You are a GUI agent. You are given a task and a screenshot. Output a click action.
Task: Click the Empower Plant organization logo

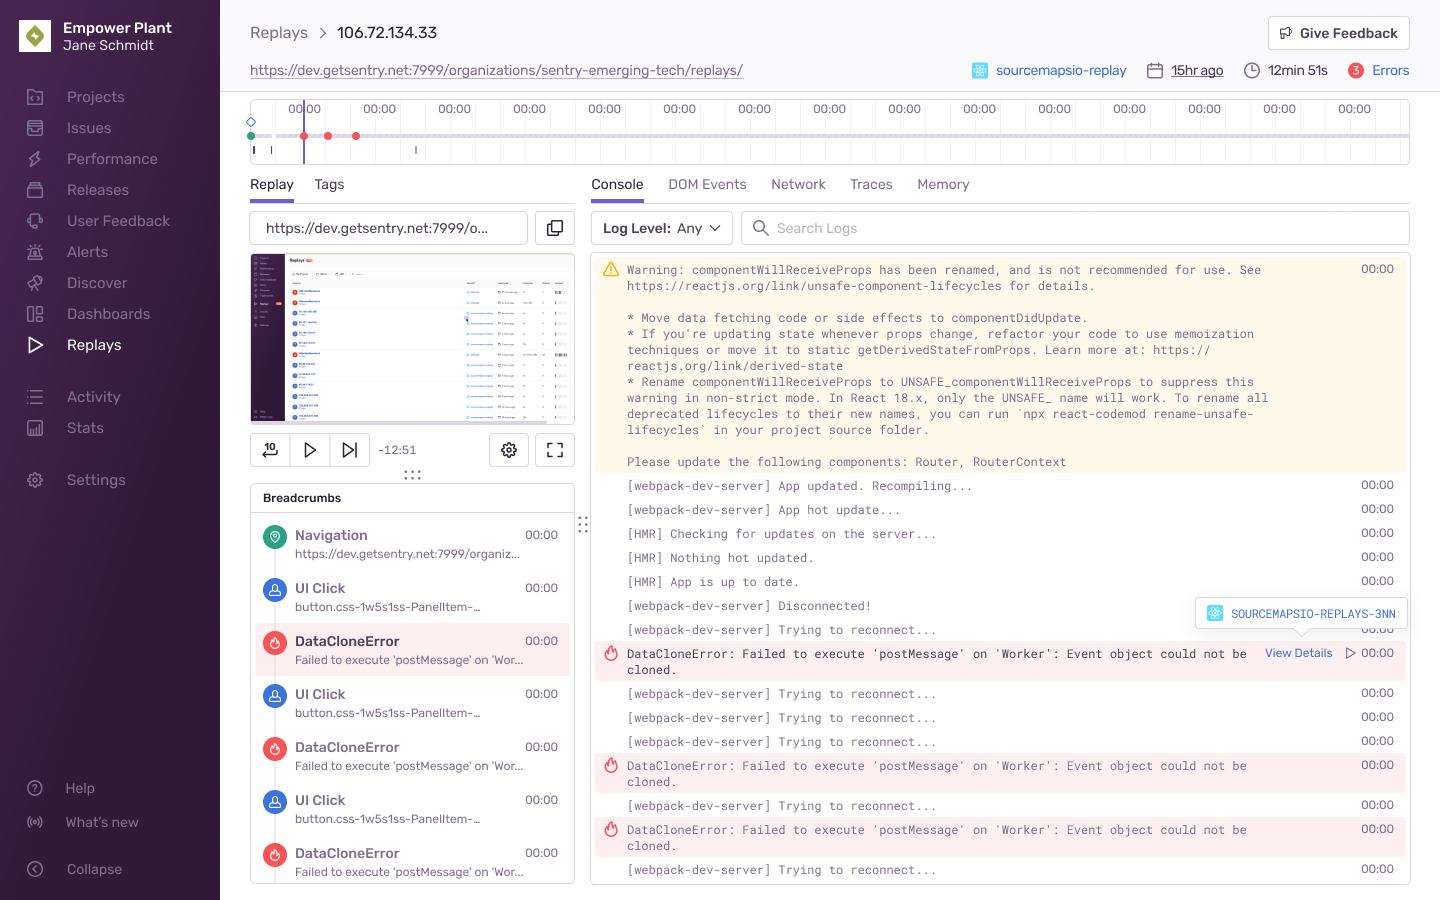[35, 36]
